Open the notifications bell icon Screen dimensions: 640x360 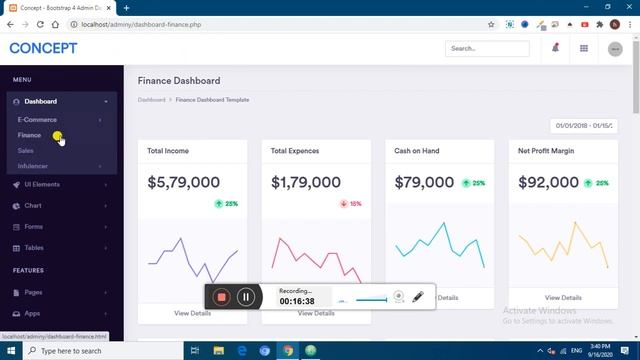click(x=555, y=48)
